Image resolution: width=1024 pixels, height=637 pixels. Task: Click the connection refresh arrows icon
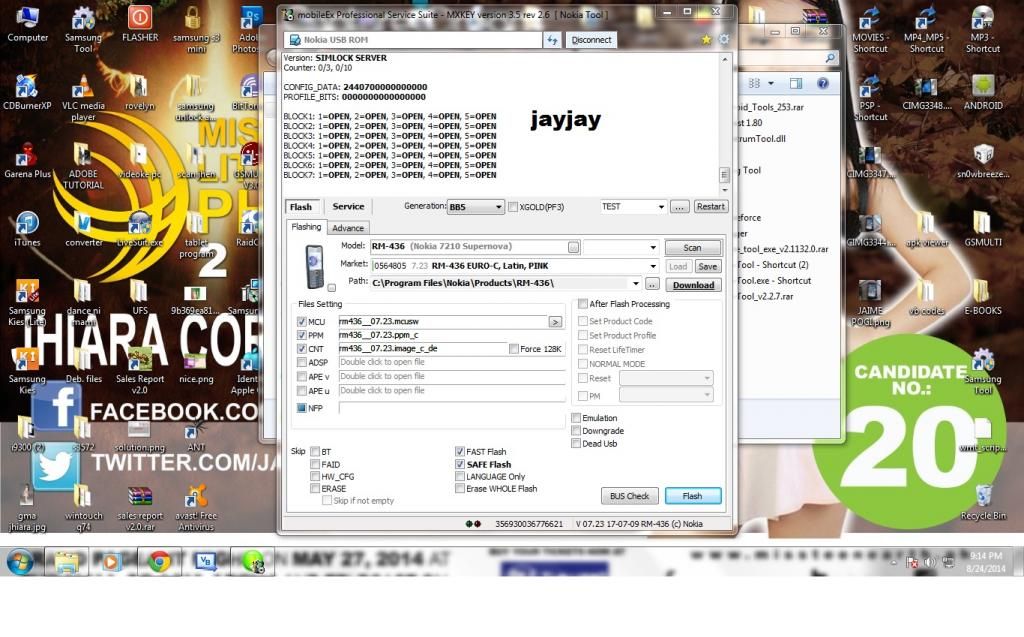pyautogui.click(x=551, y=40)
